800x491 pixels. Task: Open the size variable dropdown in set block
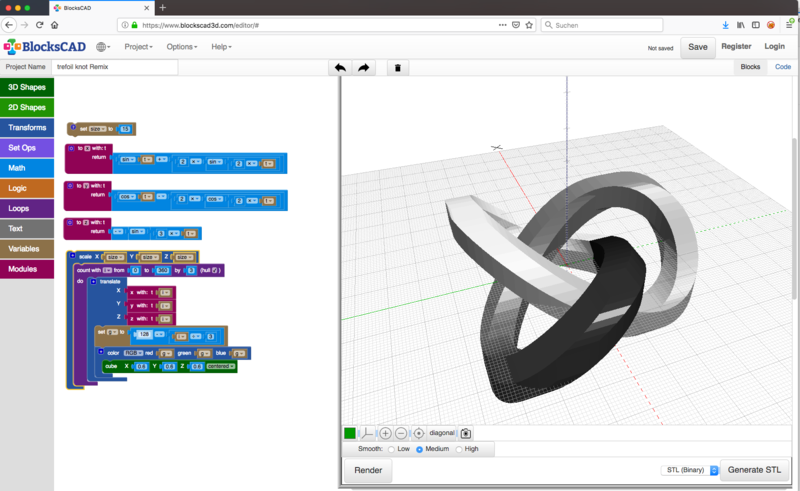coord(98,129)
